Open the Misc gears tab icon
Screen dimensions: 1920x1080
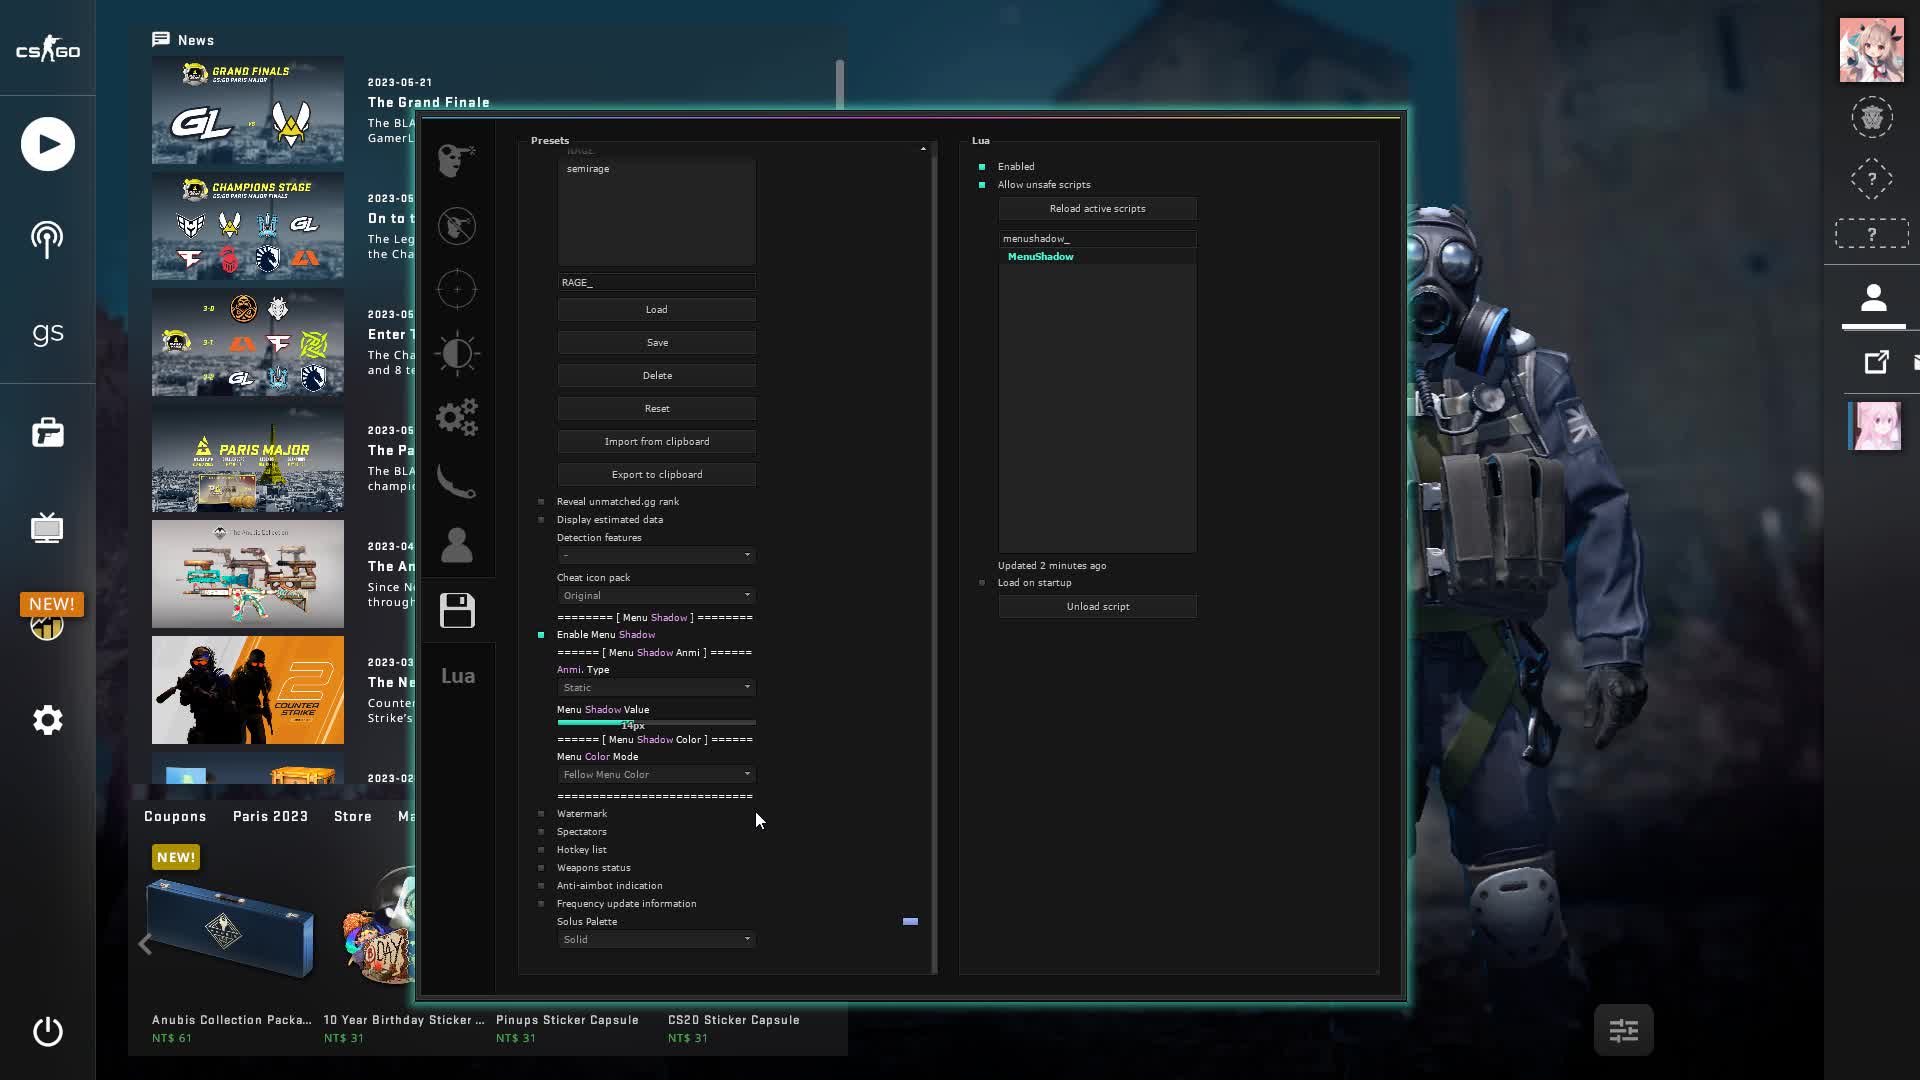(457, 418)
